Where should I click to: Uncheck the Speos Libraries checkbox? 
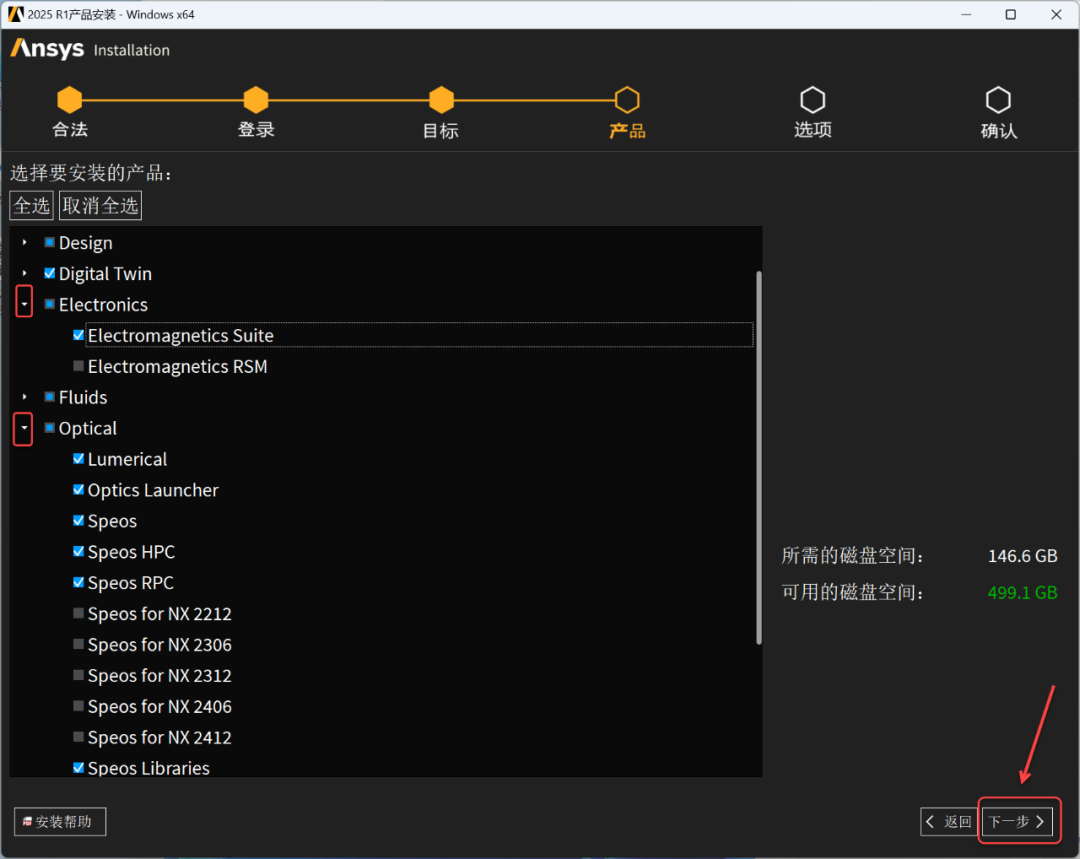(79, 767)
